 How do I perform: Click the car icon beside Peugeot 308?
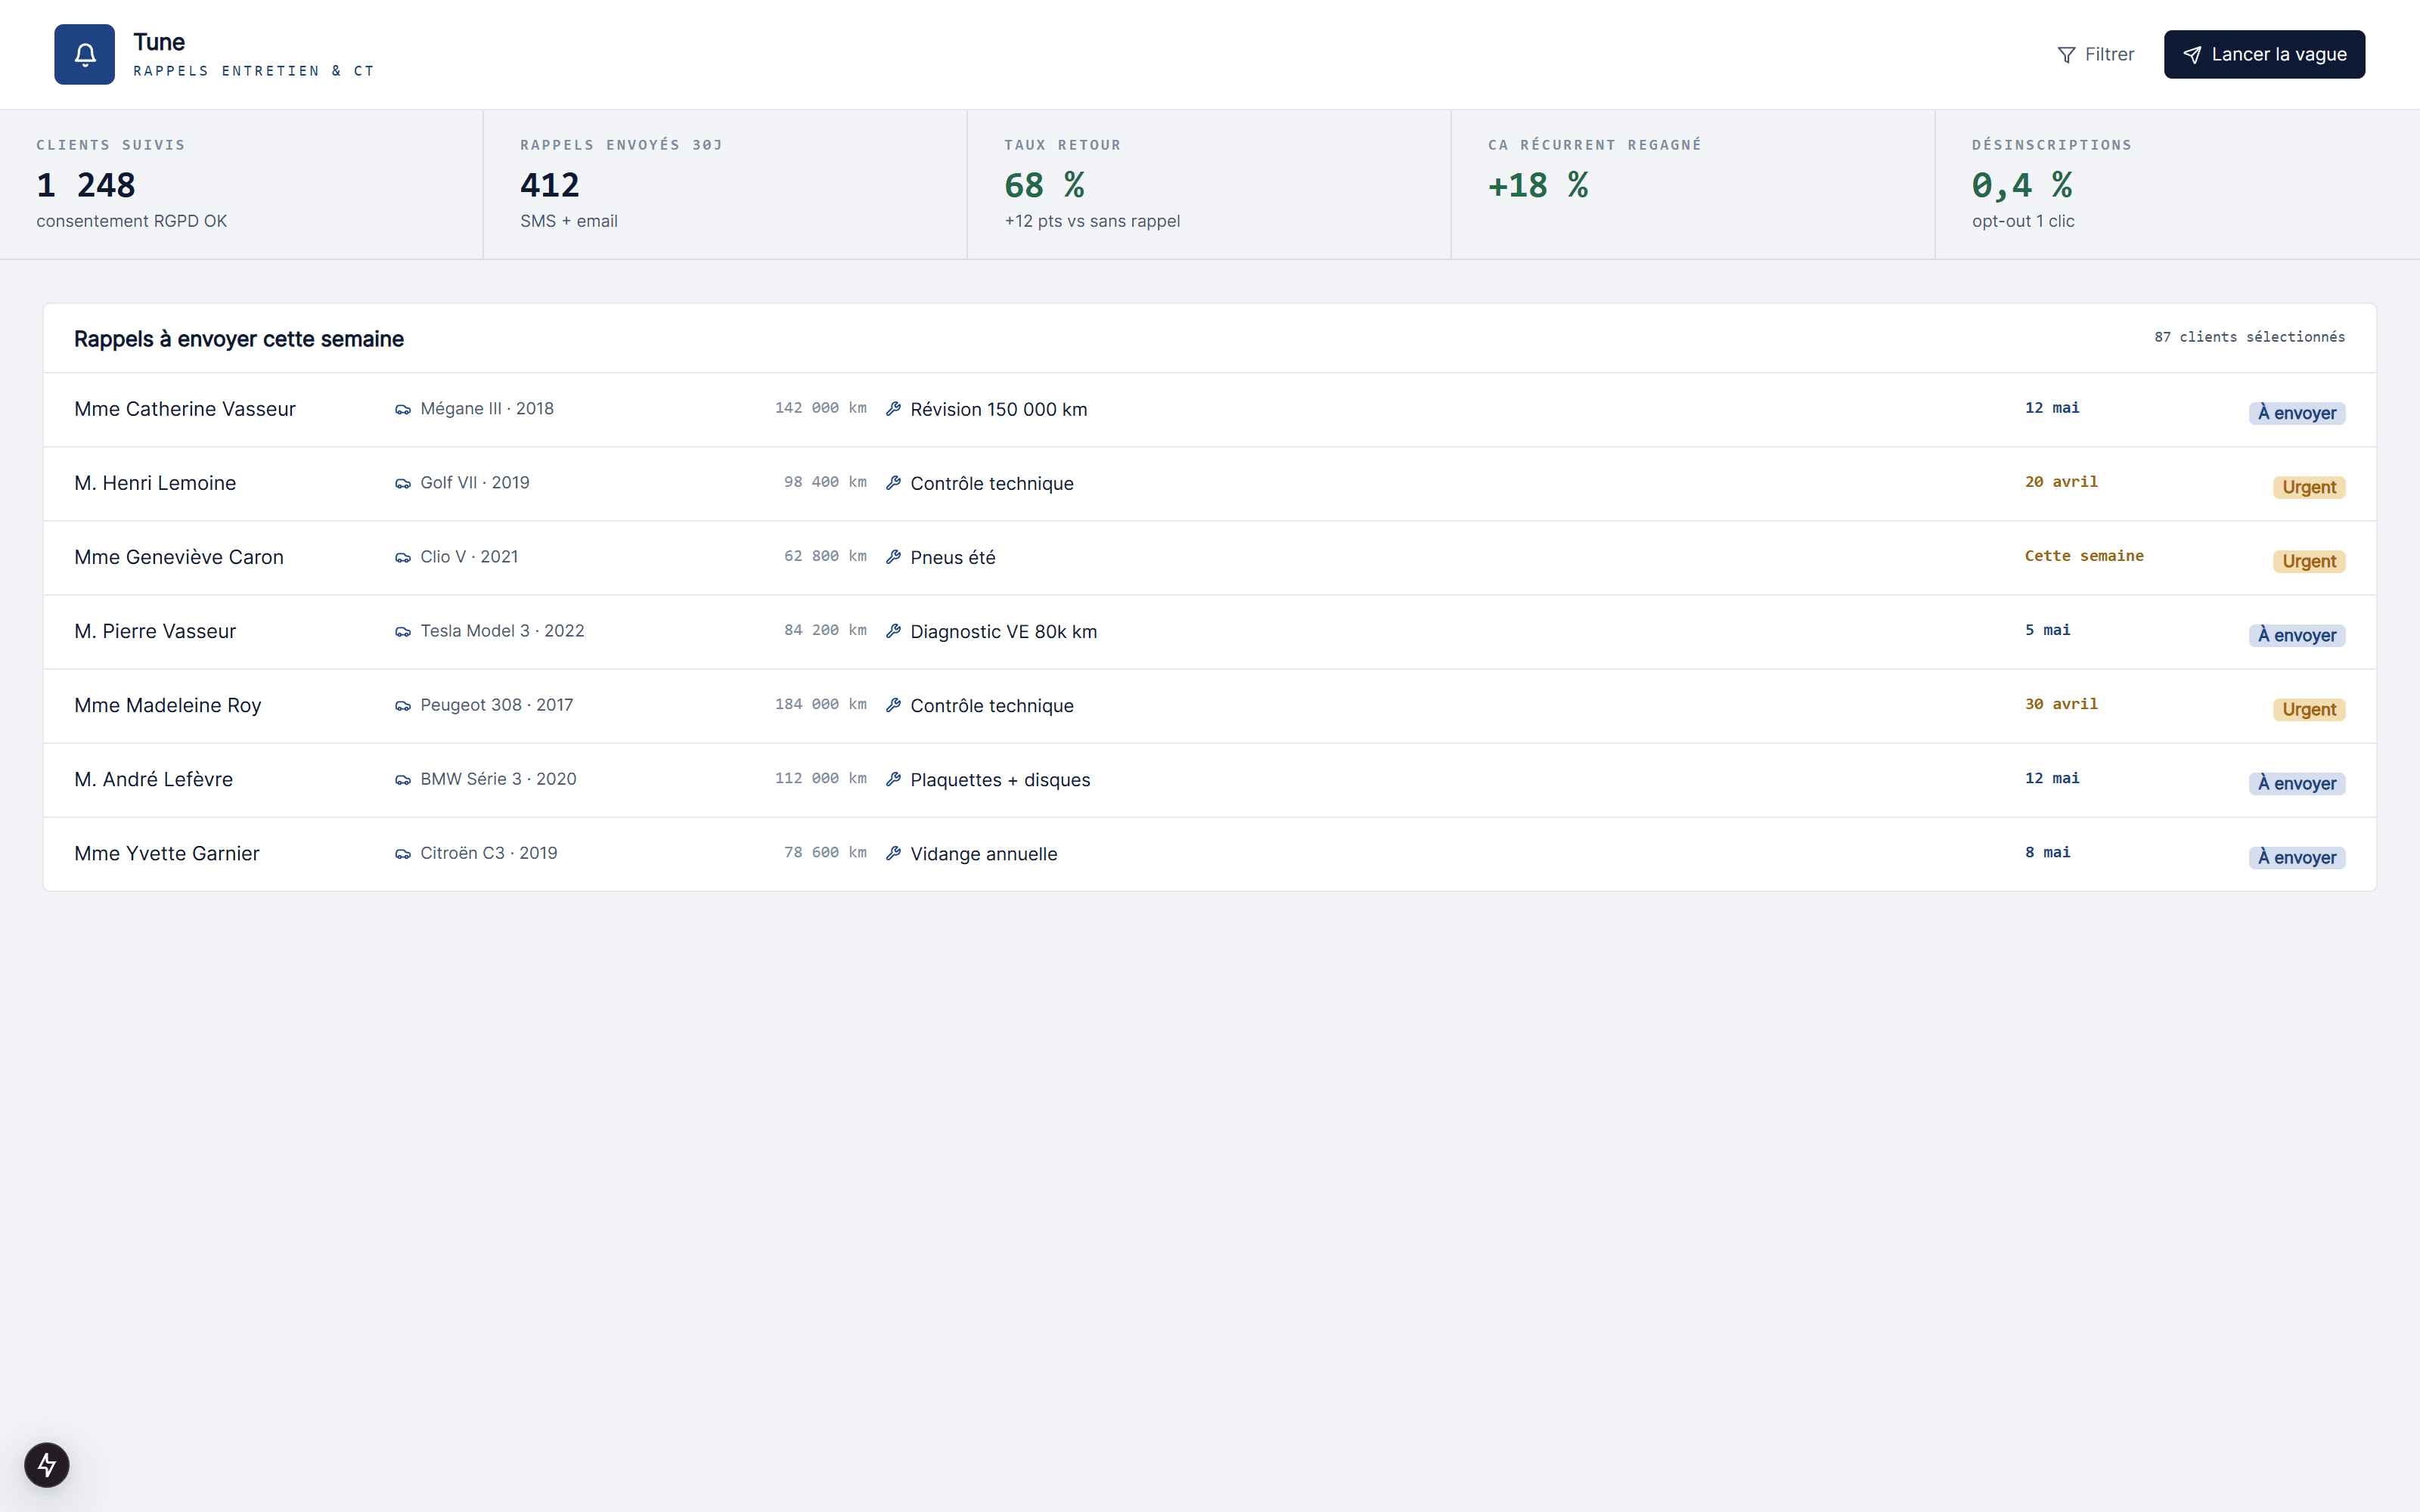[403, 705]
